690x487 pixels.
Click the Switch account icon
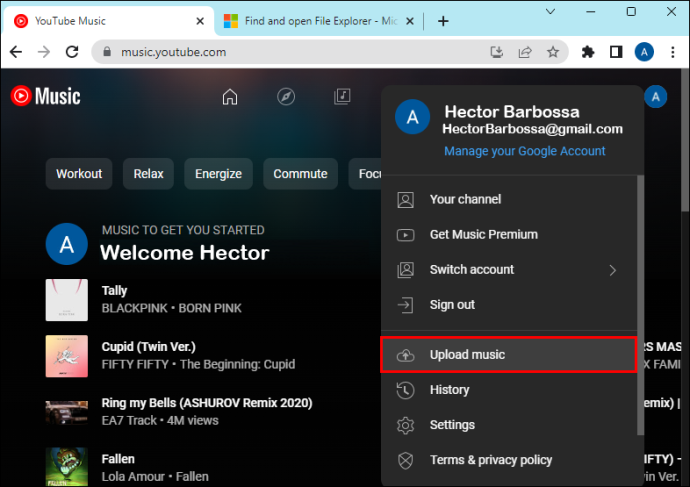coord(405,270)
